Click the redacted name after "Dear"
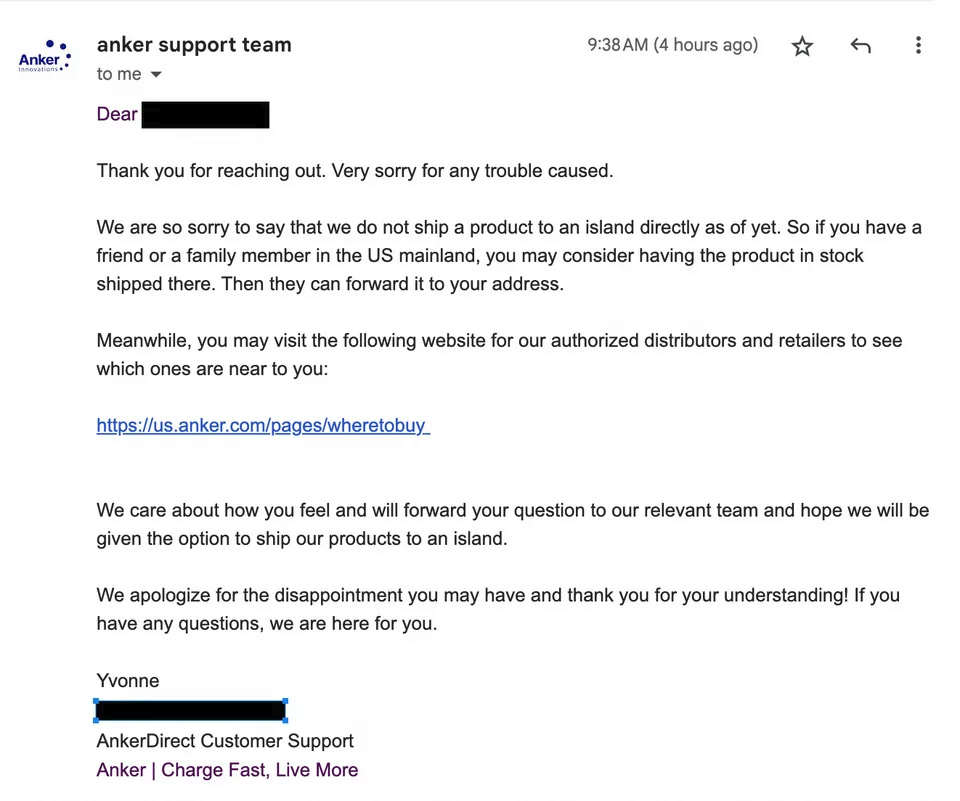 tap(205, 115)
